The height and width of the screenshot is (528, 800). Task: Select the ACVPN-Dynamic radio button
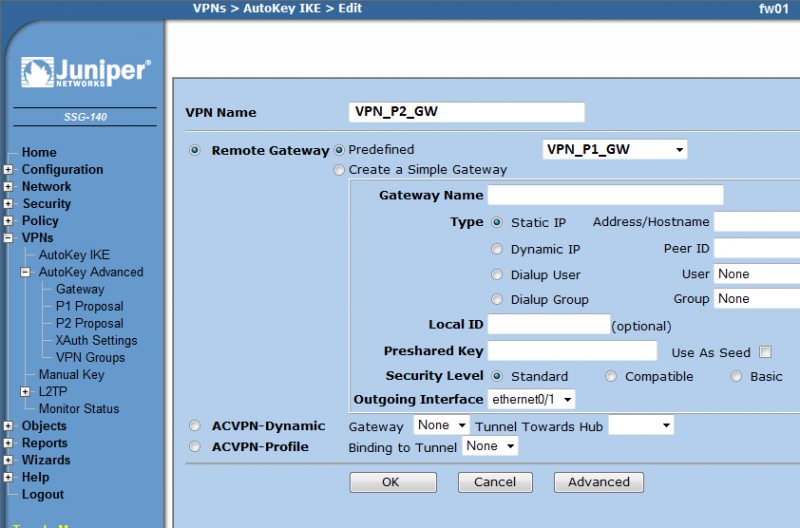[194, 425]
